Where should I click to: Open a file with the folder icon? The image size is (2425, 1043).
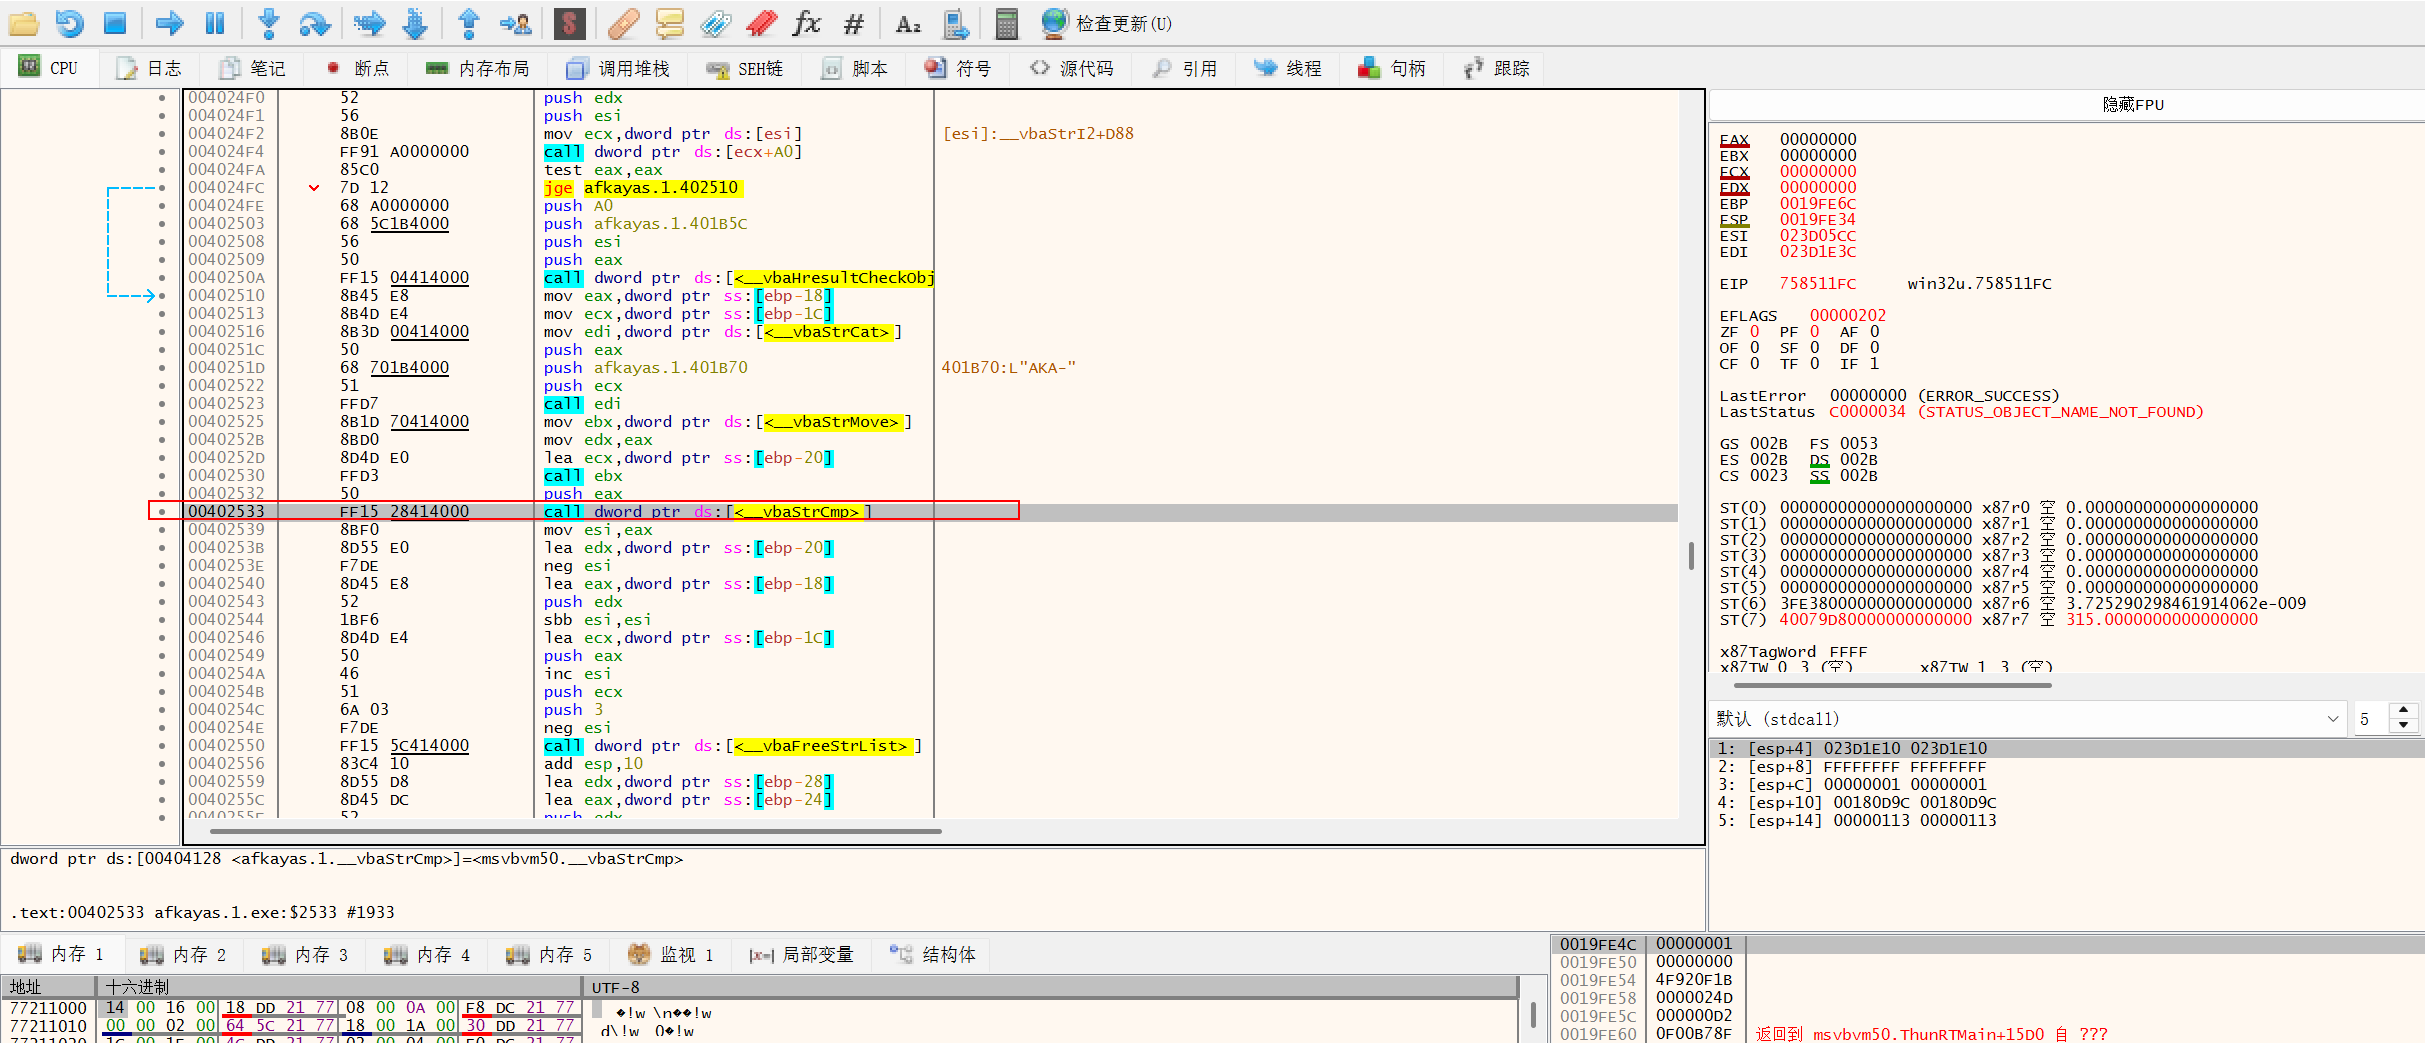22,23
